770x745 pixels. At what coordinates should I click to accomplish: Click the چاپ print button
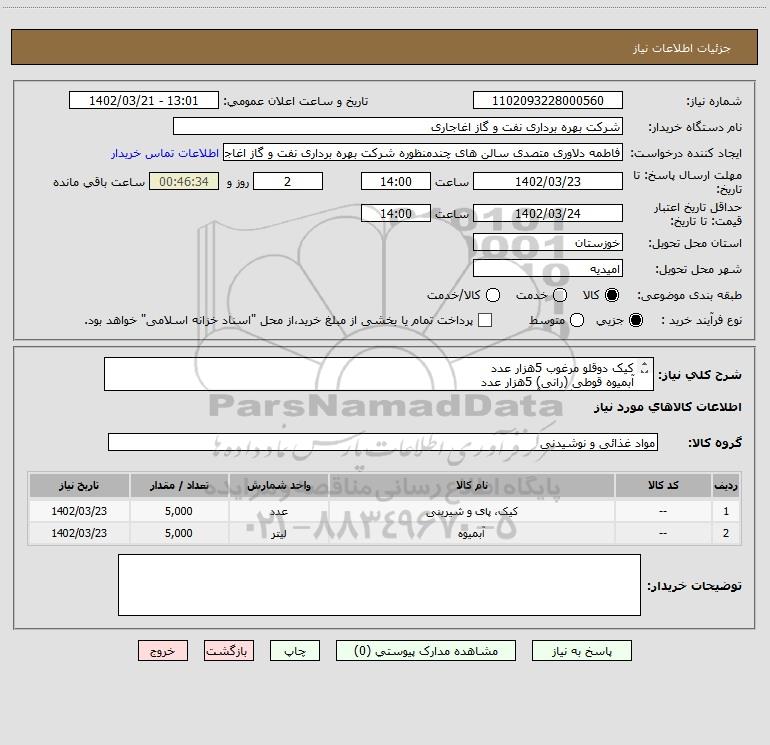[295, 651]
